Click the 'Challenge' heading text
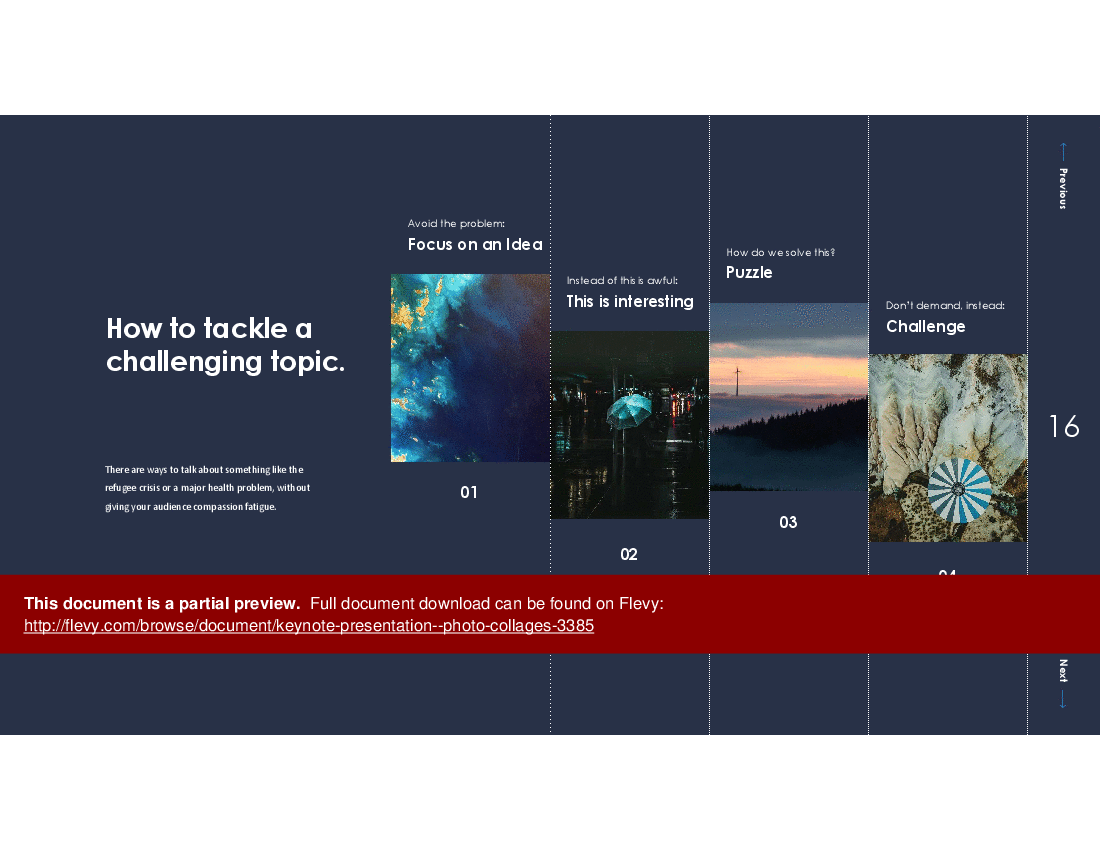This screenshot has height=850, width=1100. (926, 326)
